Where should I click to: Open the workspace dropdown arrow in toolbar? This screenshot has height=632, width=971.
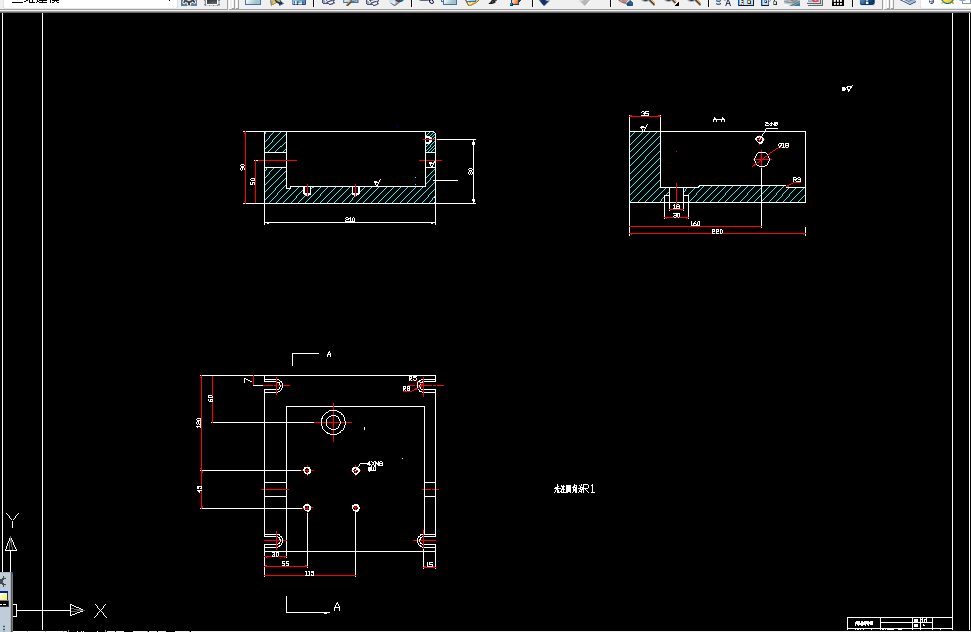tap(170, 2)
